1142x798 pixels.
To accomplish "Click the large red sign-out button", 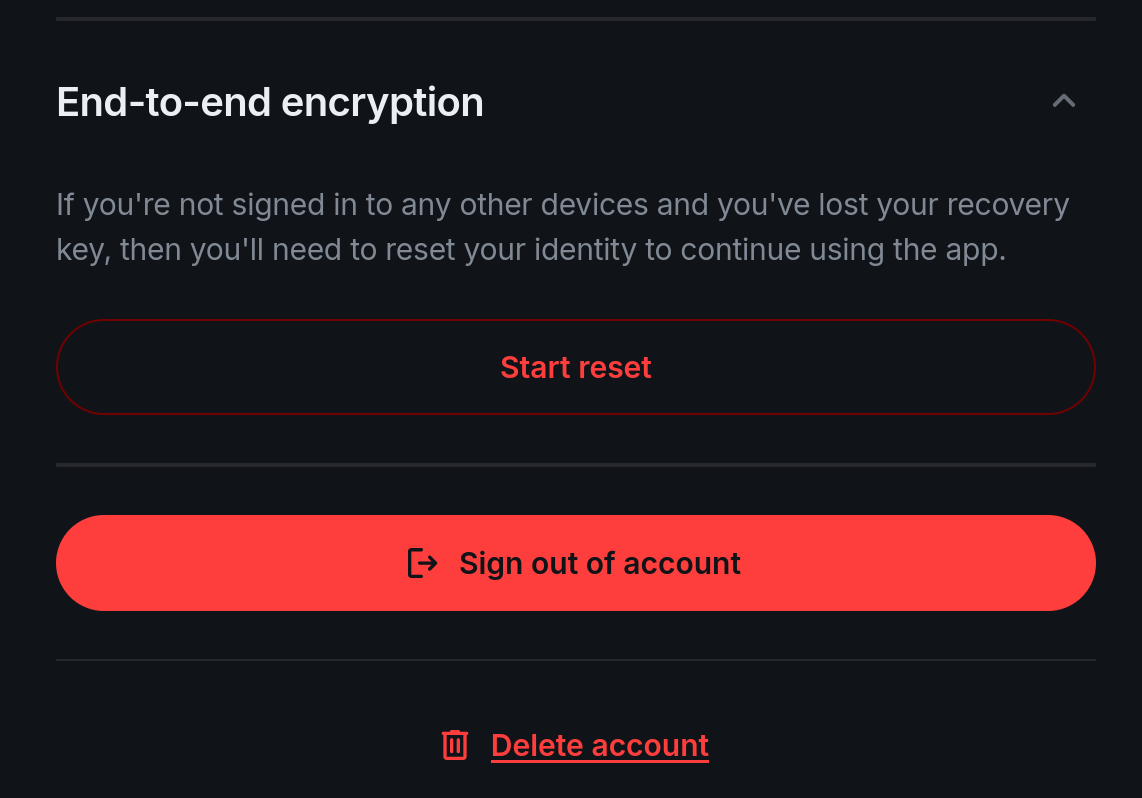I will coord(576,563).
